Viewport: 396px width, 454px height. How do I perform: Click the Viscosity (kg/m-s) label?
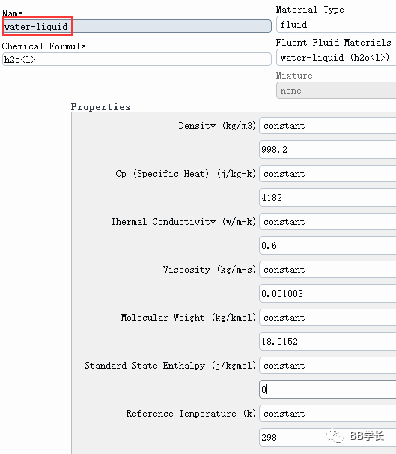209,270
